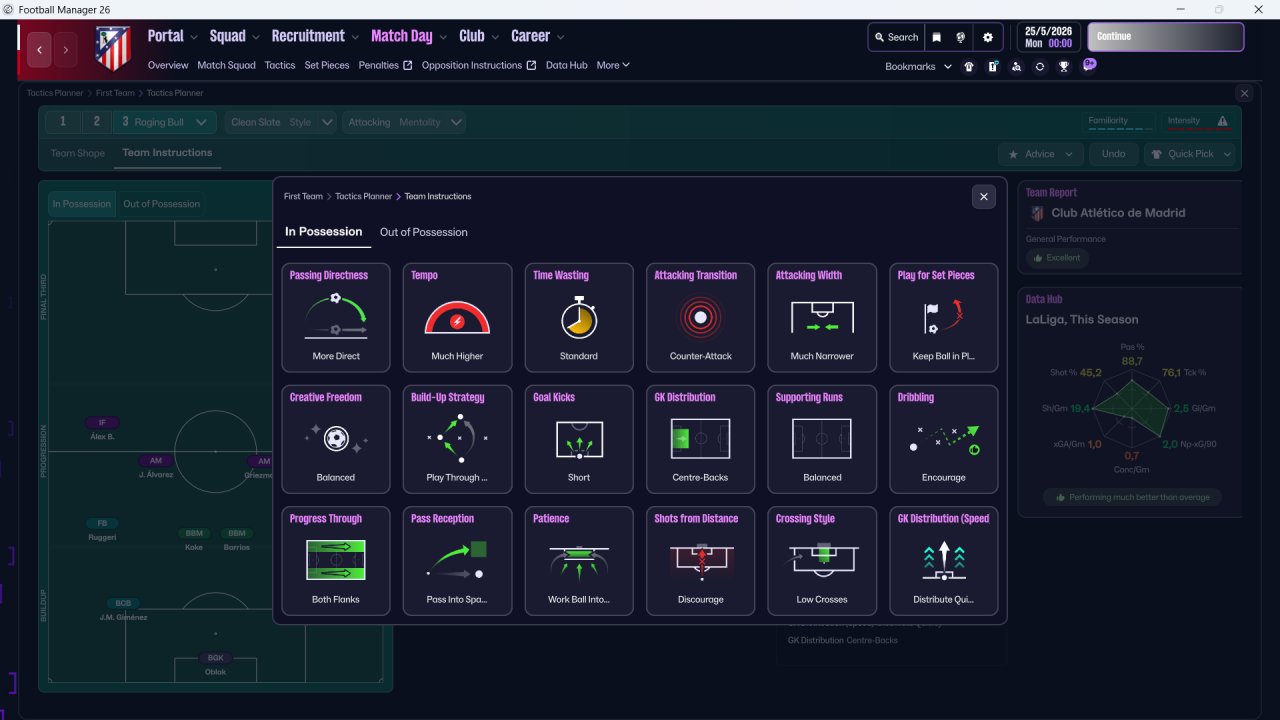1280x720 pixels.
Task: Open the Set Pieces page
Action: coord(327,65)
